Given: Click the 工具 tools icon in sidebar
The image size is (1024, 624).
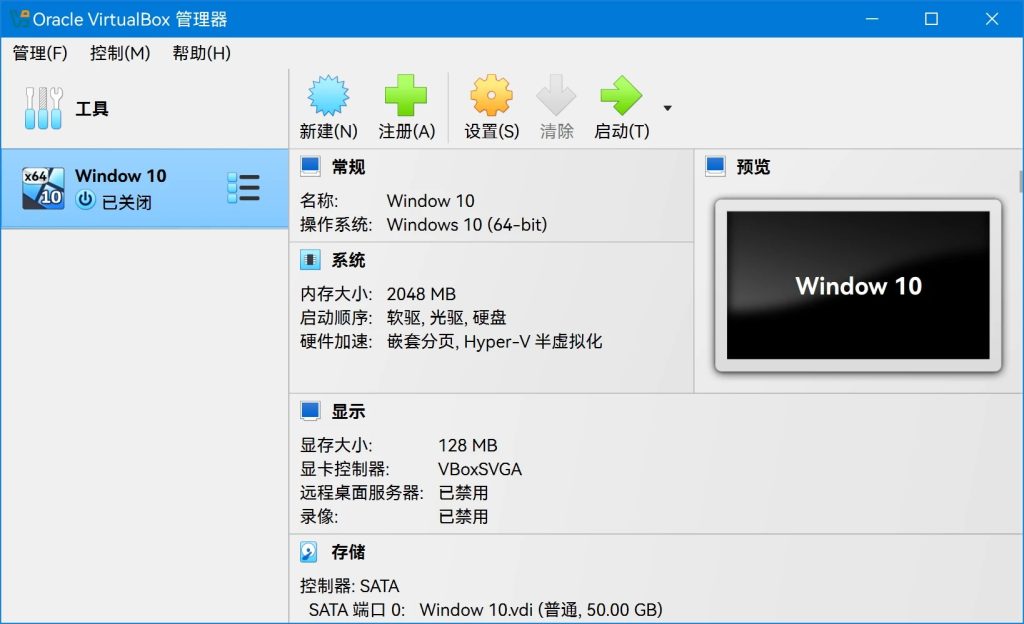Looking at the screenshot, I should [x=42, y=107].
